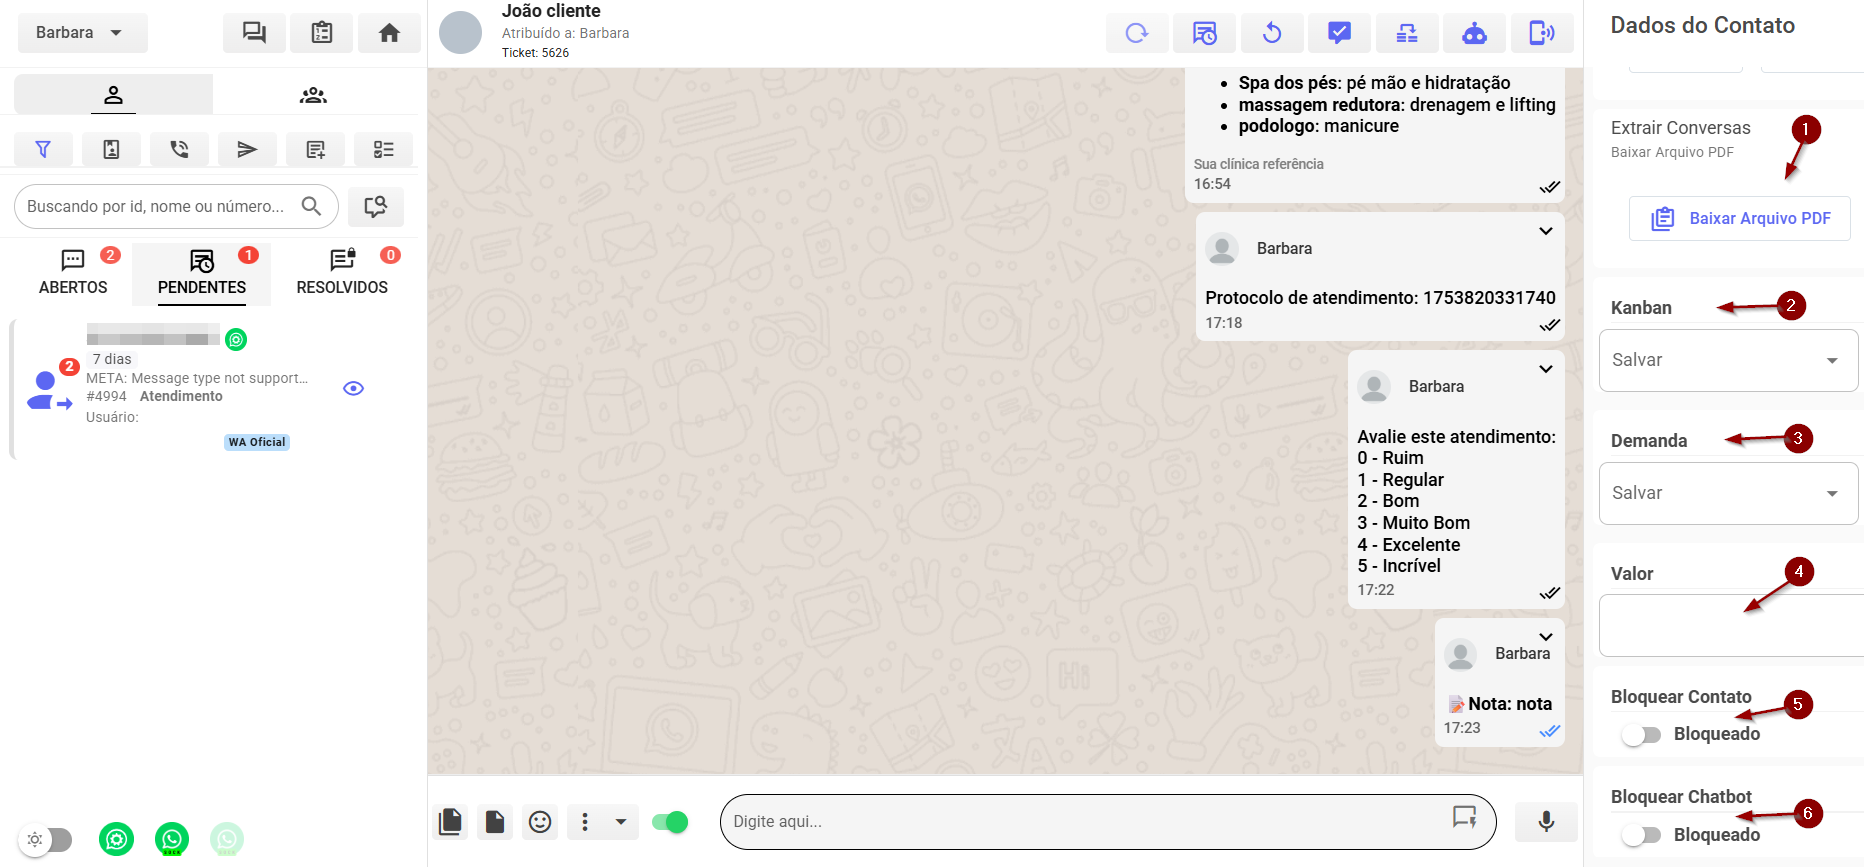Click the filter funnel icon
The height and width of the screenshot is (867, 1864).
pos(43,149)
